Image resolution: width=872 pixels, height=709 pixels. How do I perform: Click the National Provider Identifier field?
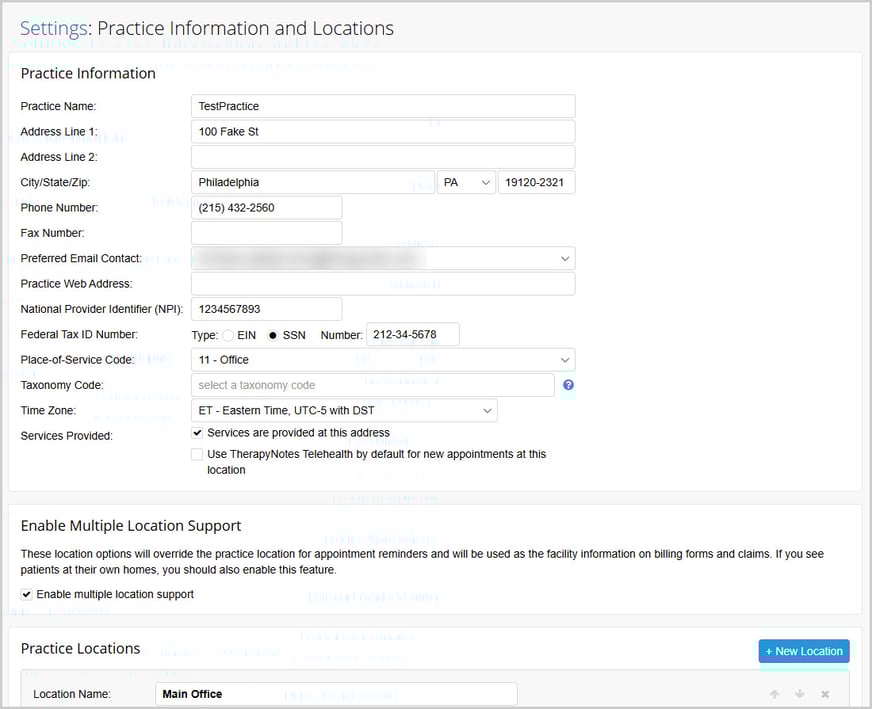pos(266,309)
